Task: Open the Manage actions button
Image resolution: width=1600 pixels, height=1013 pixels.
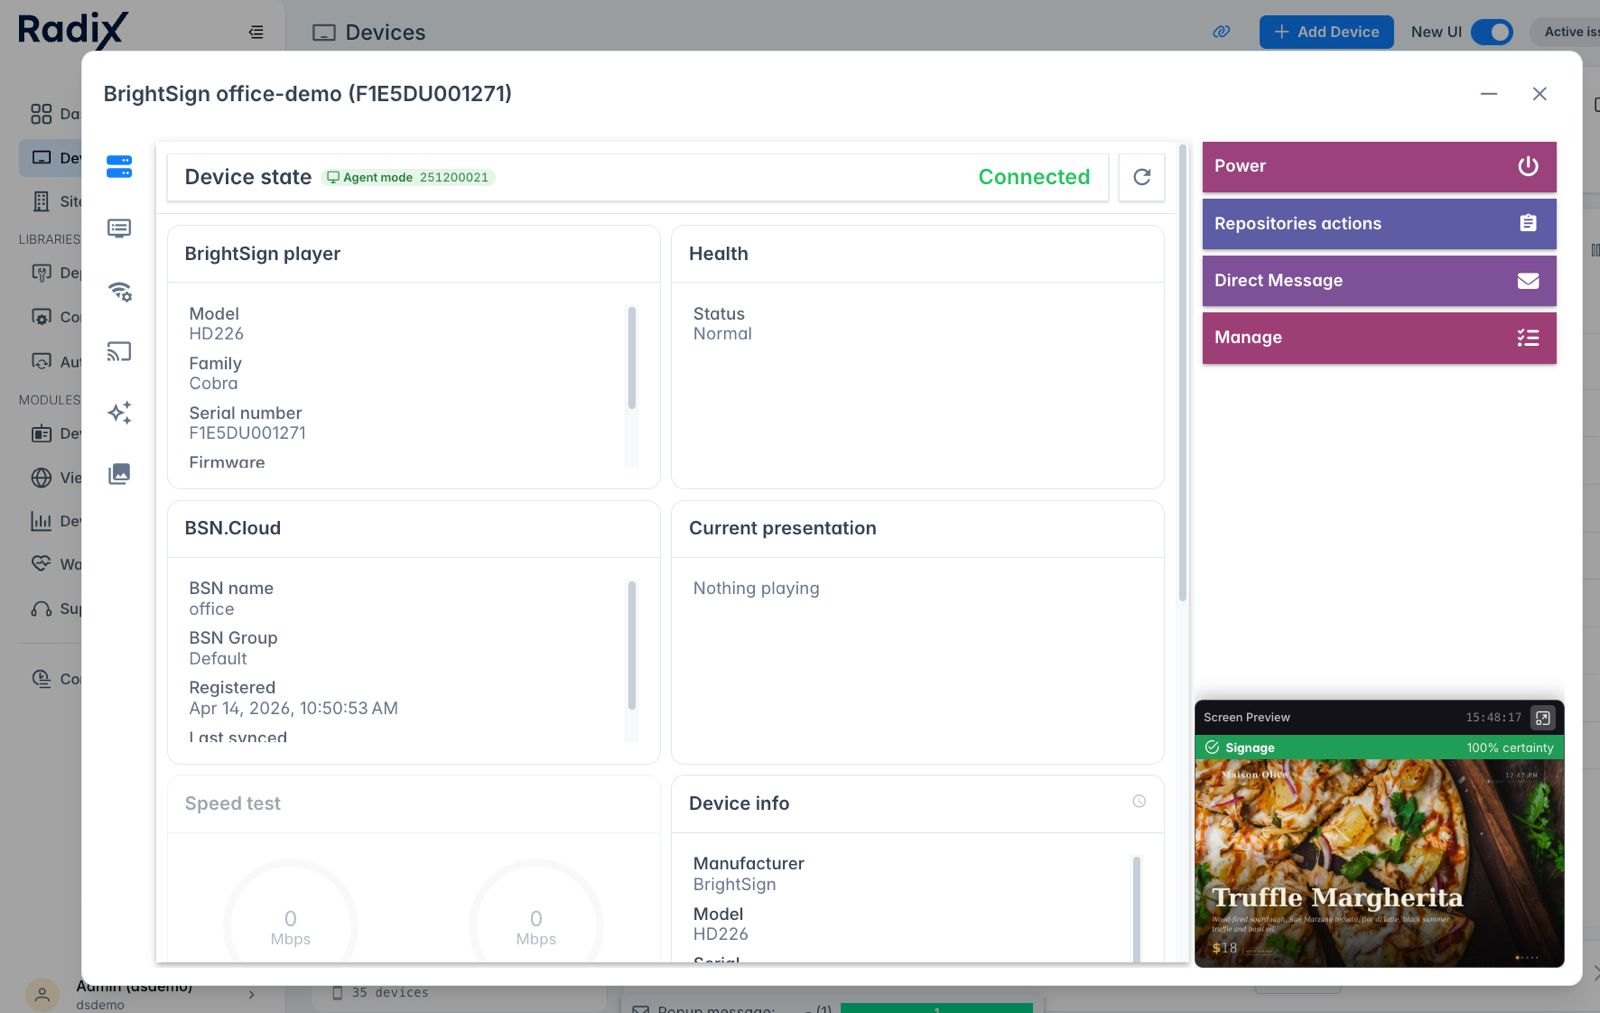Action: click(x=1379, y=337)
